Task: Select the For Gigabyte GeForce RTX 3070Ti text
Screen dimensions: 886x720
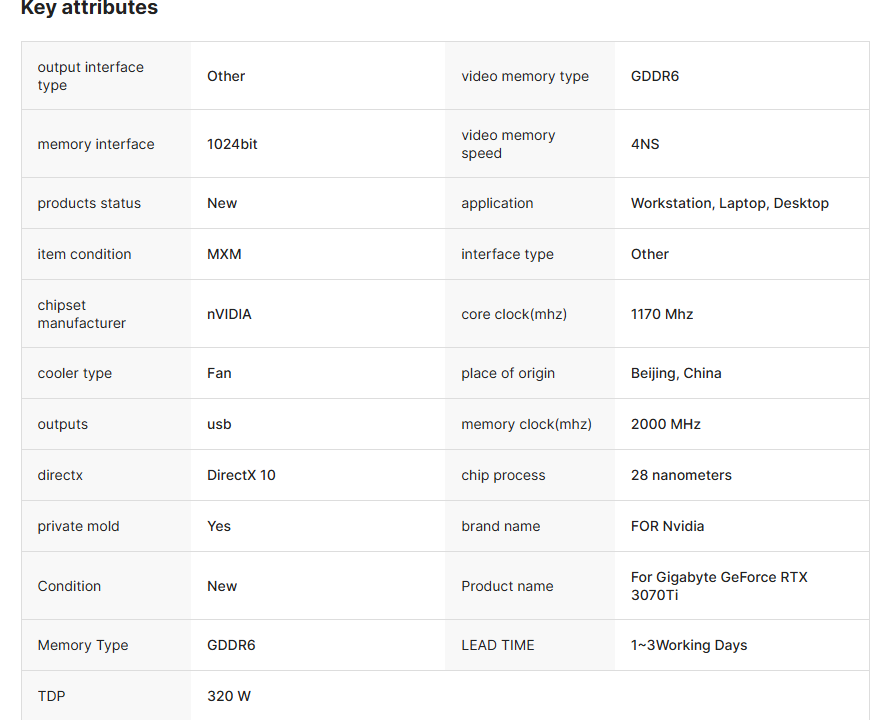Action: tap(719, 586)
